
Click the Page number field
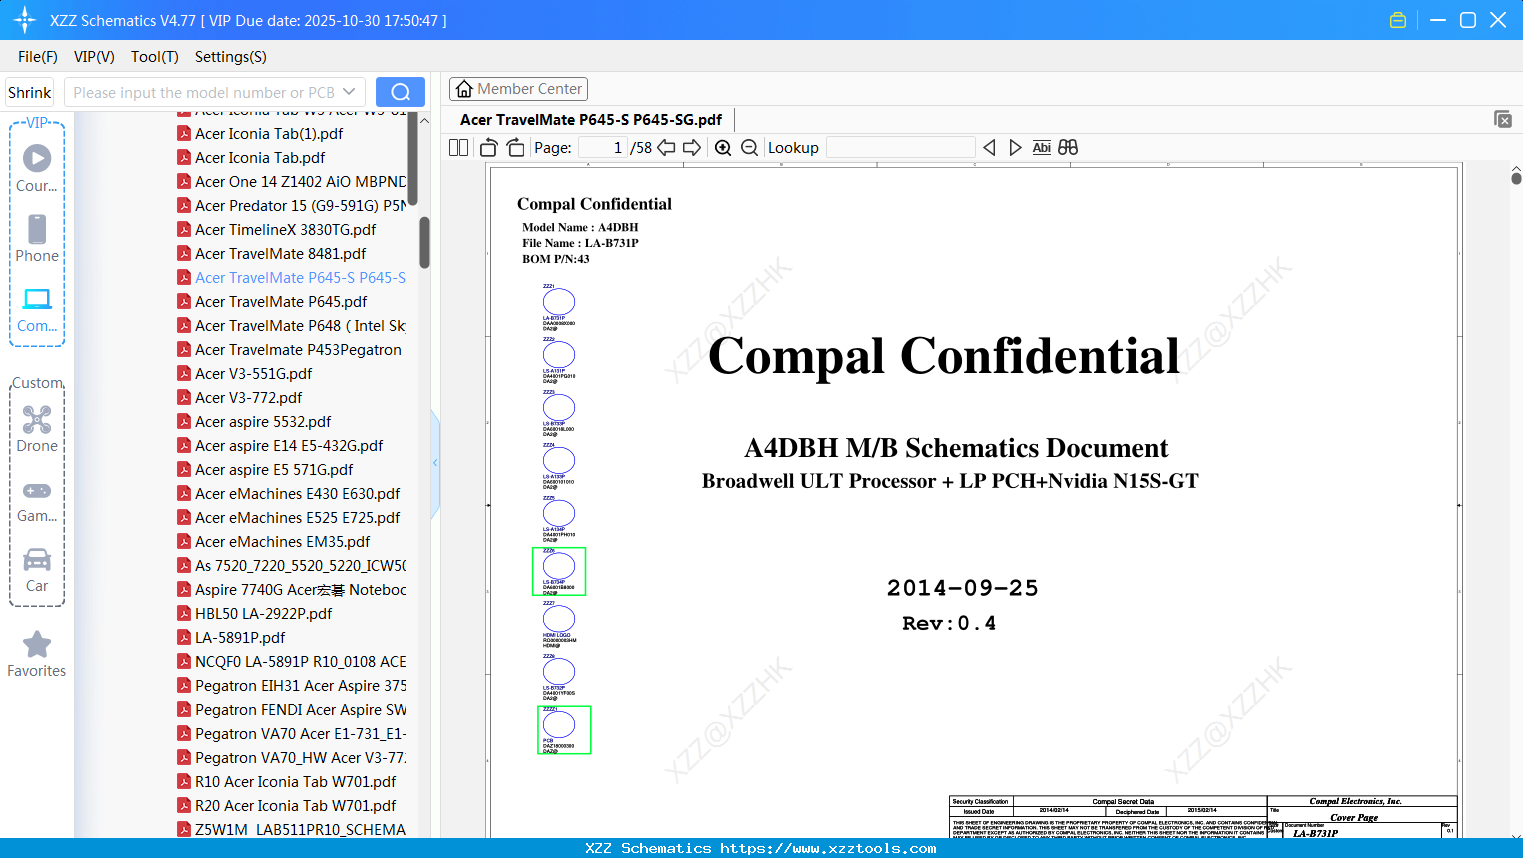(602, 148)
